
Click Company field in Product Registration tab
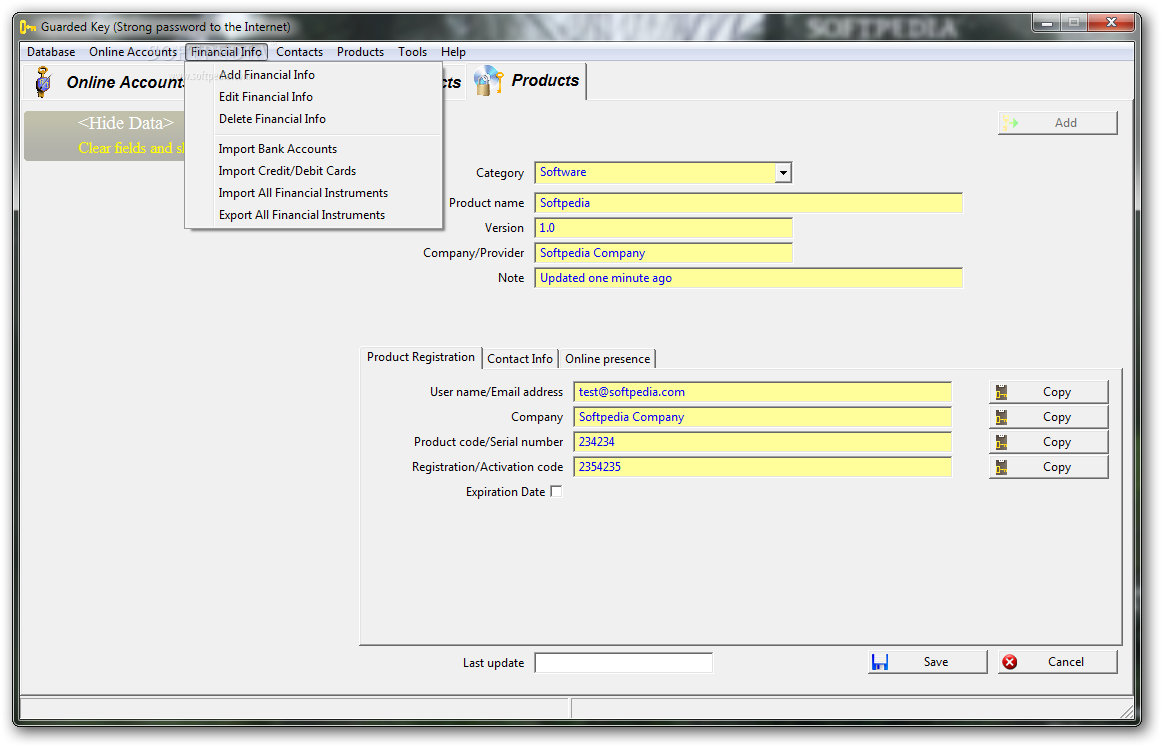pyautogui.click(x=763, y=417)
